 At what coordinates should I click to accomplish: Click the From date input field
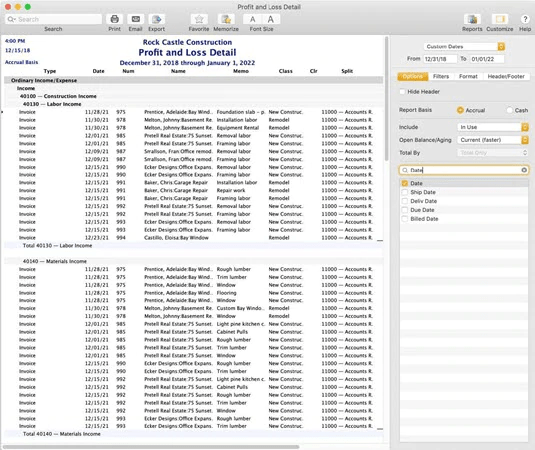(440, 59)
